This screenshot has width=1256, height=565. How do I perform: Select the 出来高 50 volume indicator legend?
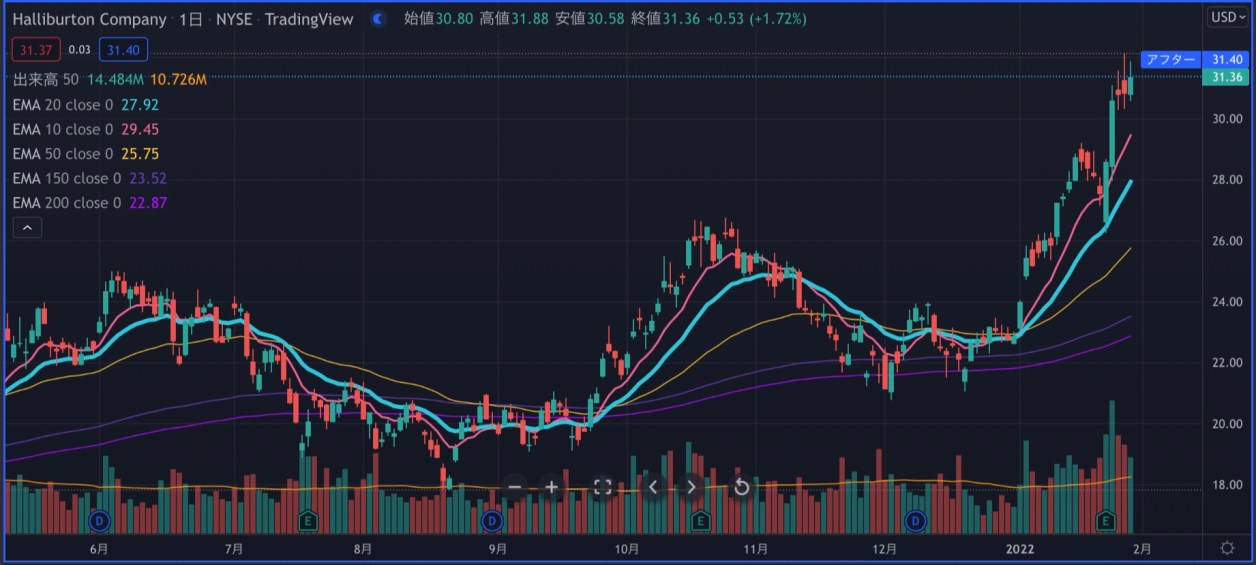click(46, 79)
